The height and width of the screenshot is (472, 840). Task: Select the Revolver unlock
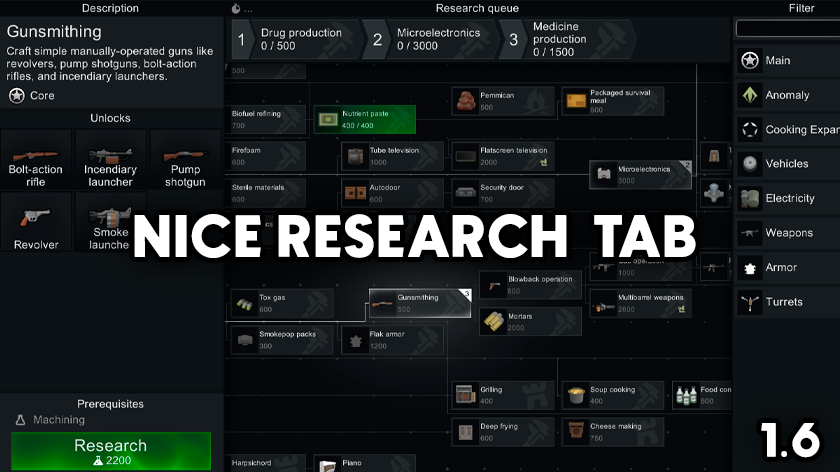click(x=36, y=222)
